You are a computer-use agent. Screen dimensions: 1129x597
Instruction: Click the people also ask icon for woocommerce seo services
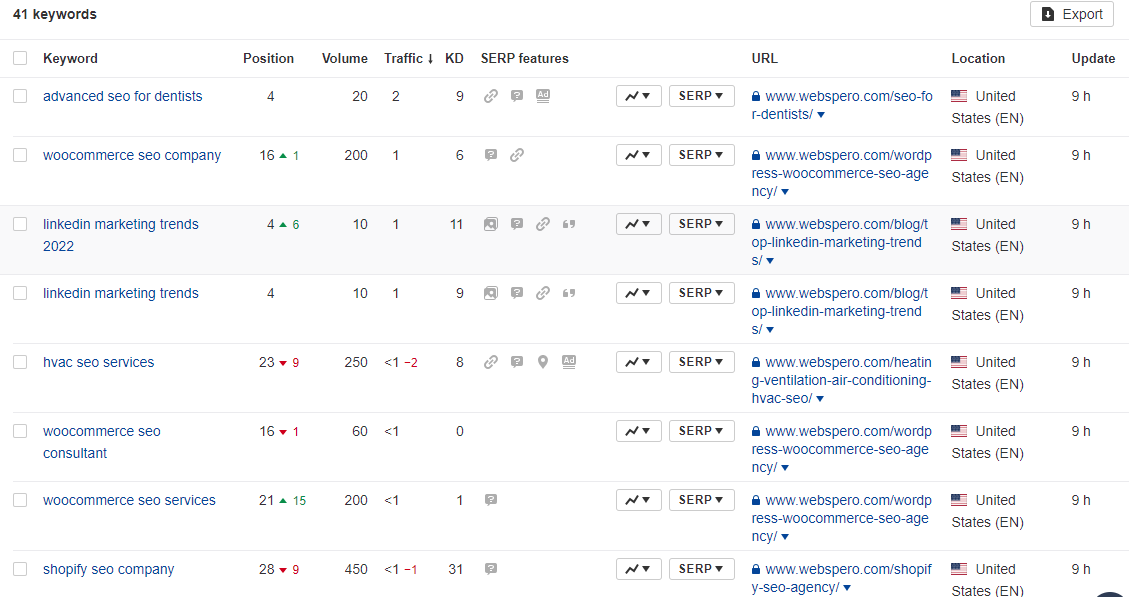(490, 500)
